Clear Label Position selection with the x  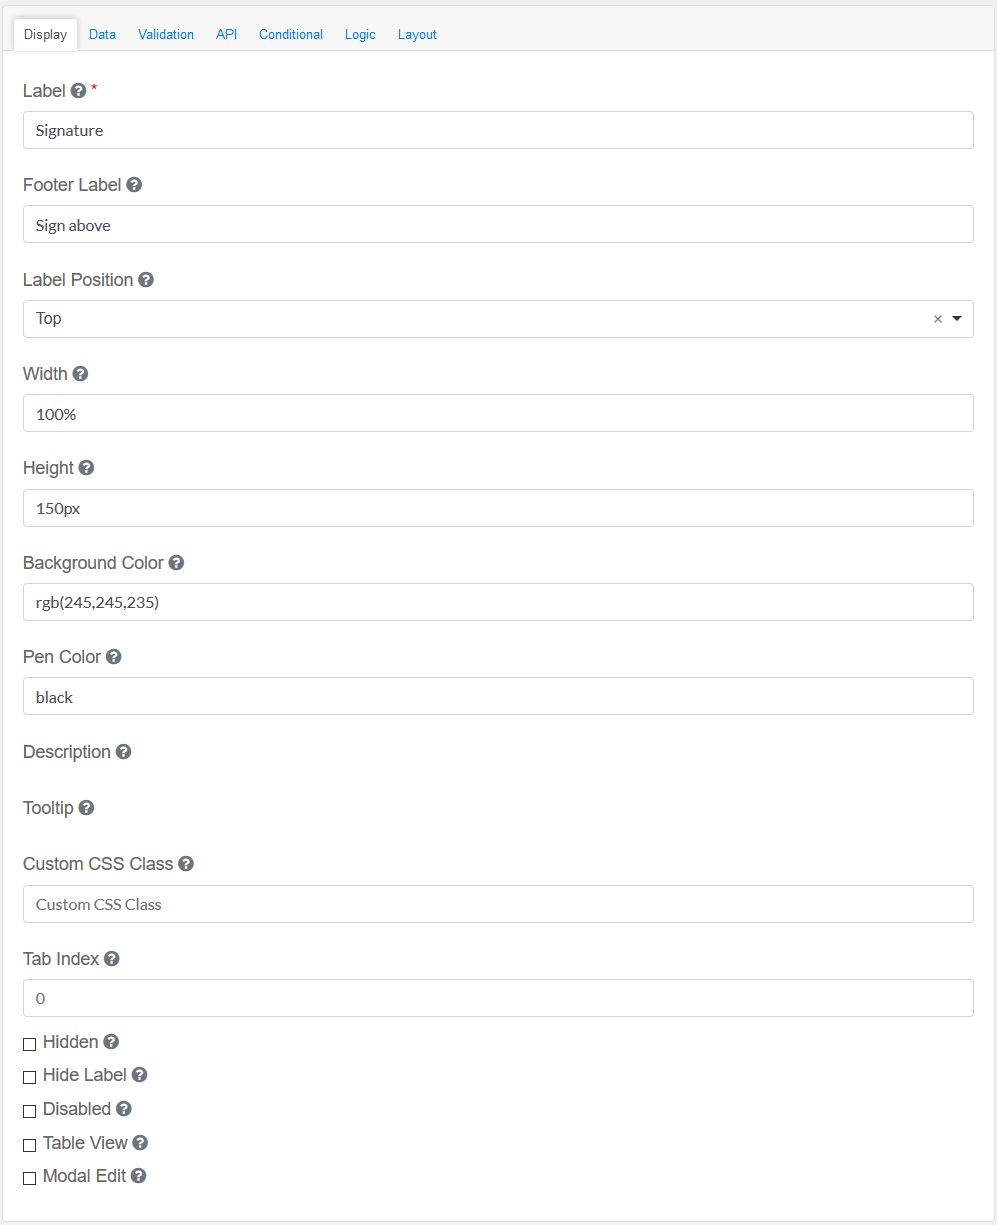tap(938, 319)
